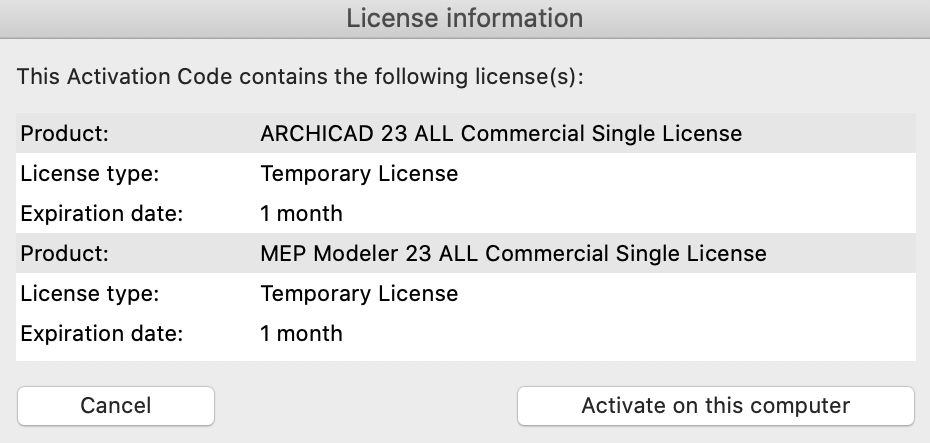
Task: Select Temporary License value for ARCHICAD
Action: 359,173
